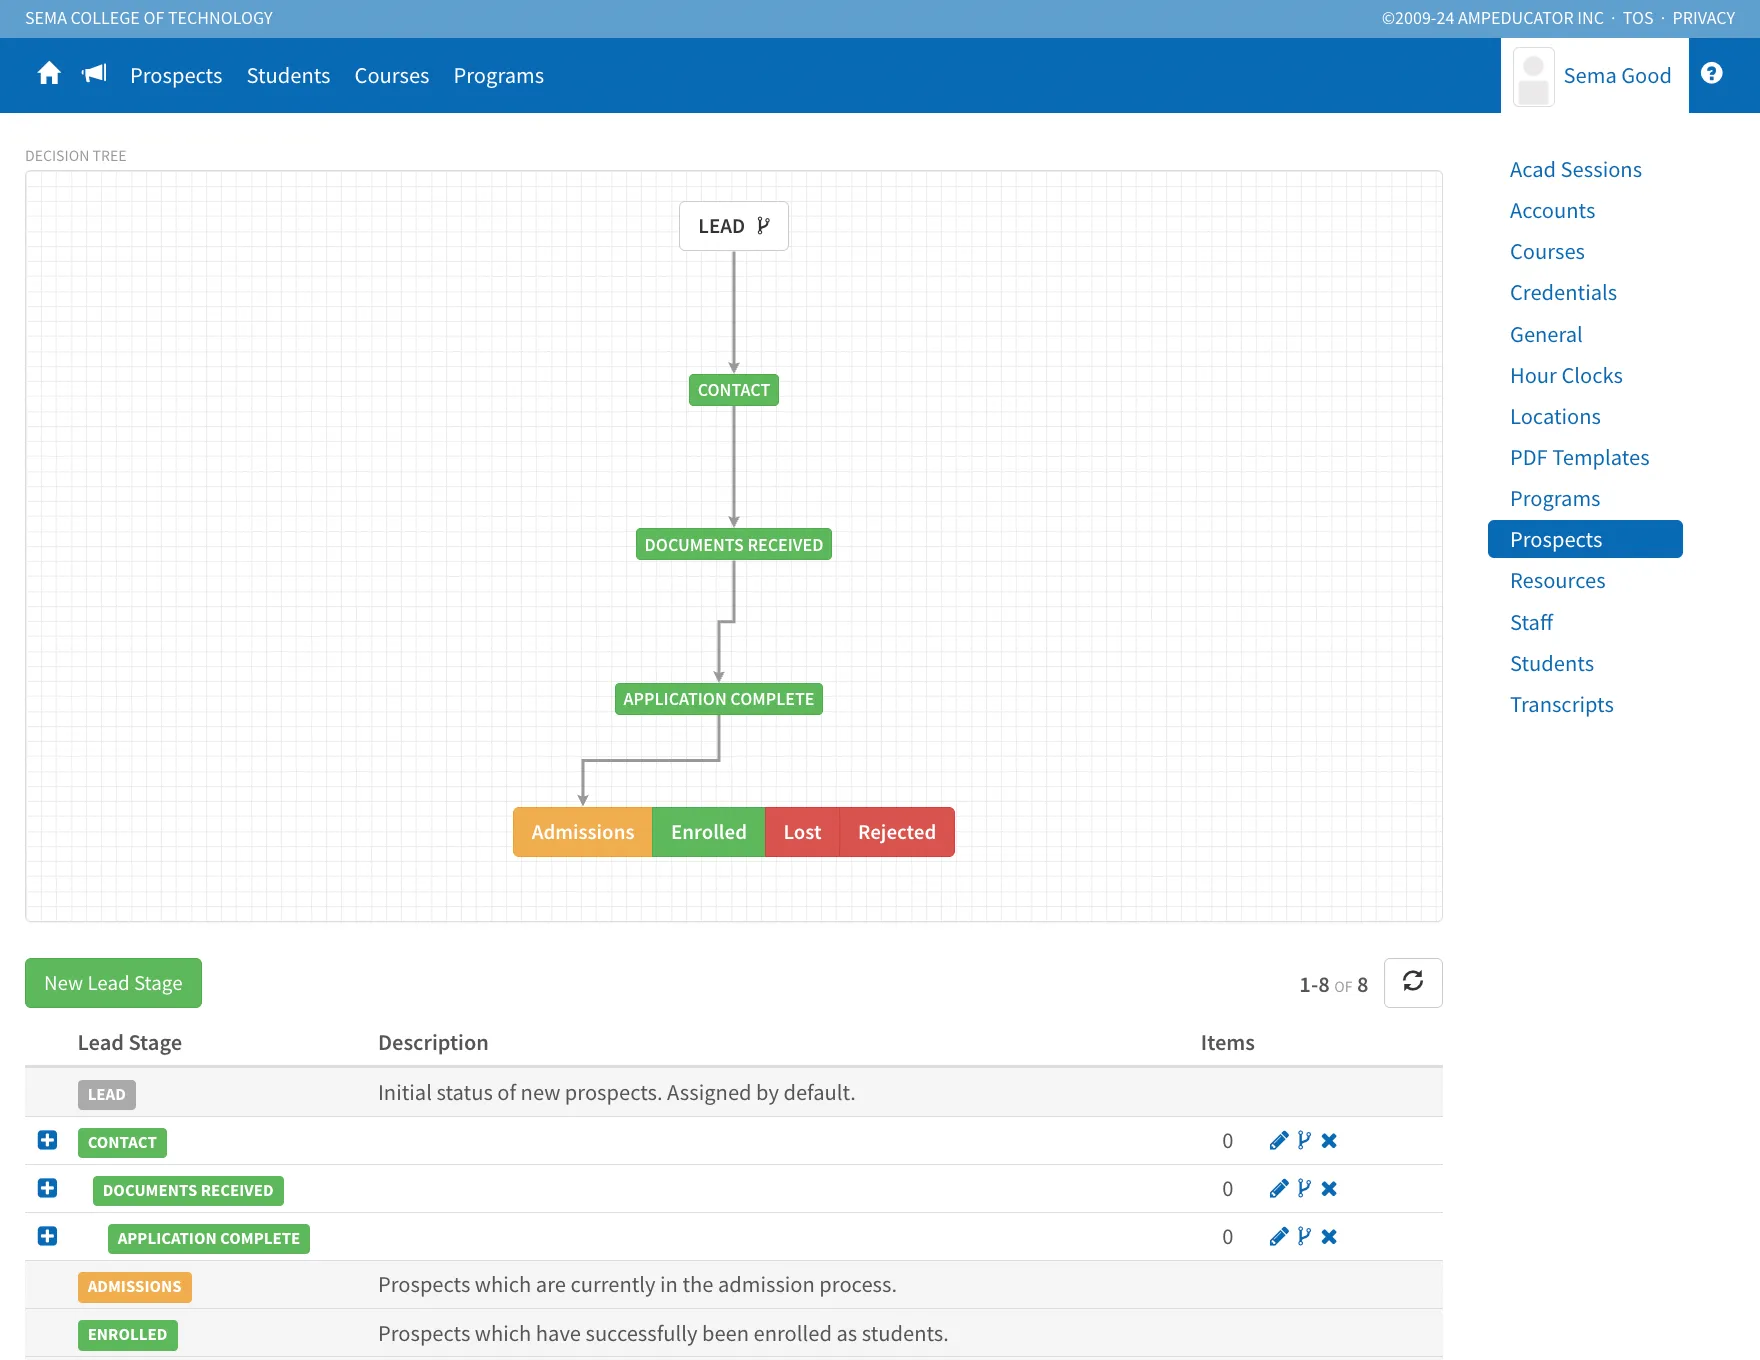Branch the DOCUMENTS RECEIVED stage
Image resolution: width=1760 pixels, height=1360 pixels.
click(x=1304, y=1189)
